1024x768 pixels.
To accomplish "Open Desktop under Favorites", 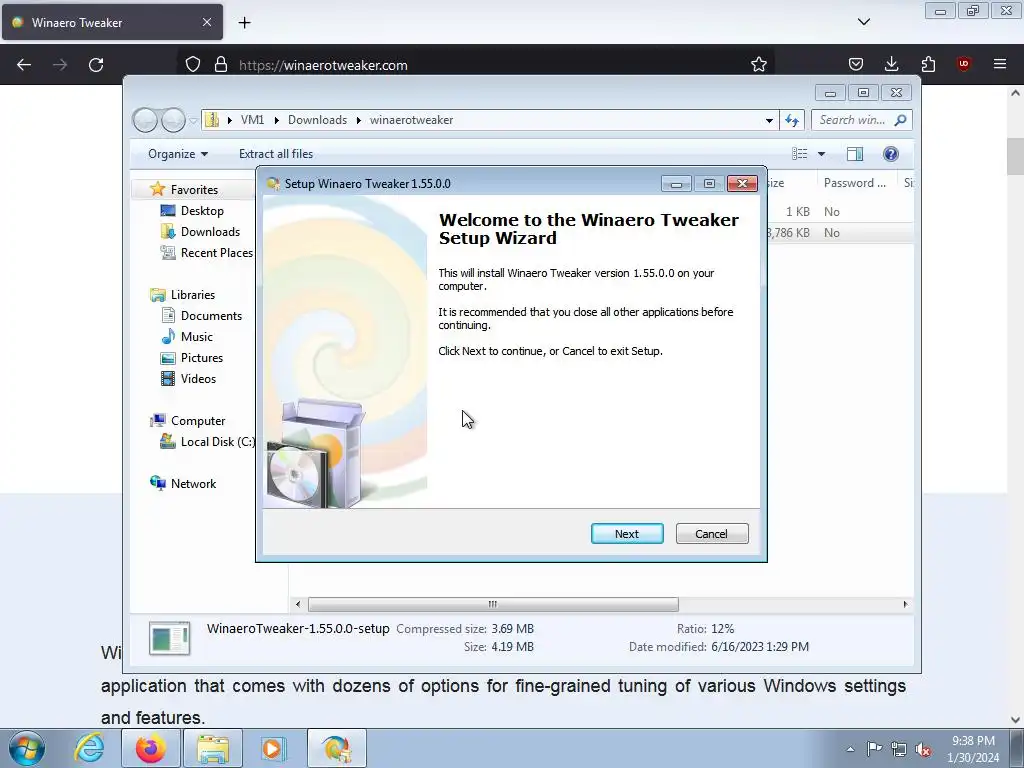I will (202, 211).
